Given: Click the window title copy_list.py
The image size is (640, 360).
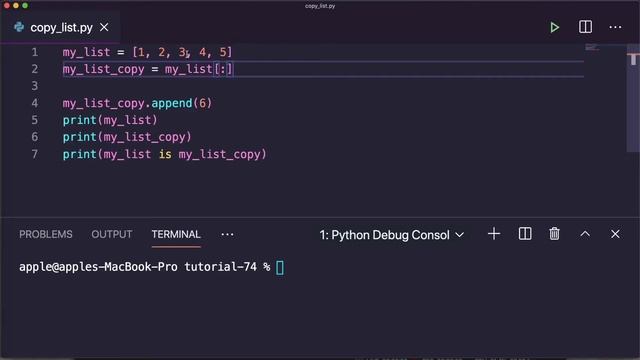Looking at the screenshot, I should pyautogui.click(x=320, y=6).
